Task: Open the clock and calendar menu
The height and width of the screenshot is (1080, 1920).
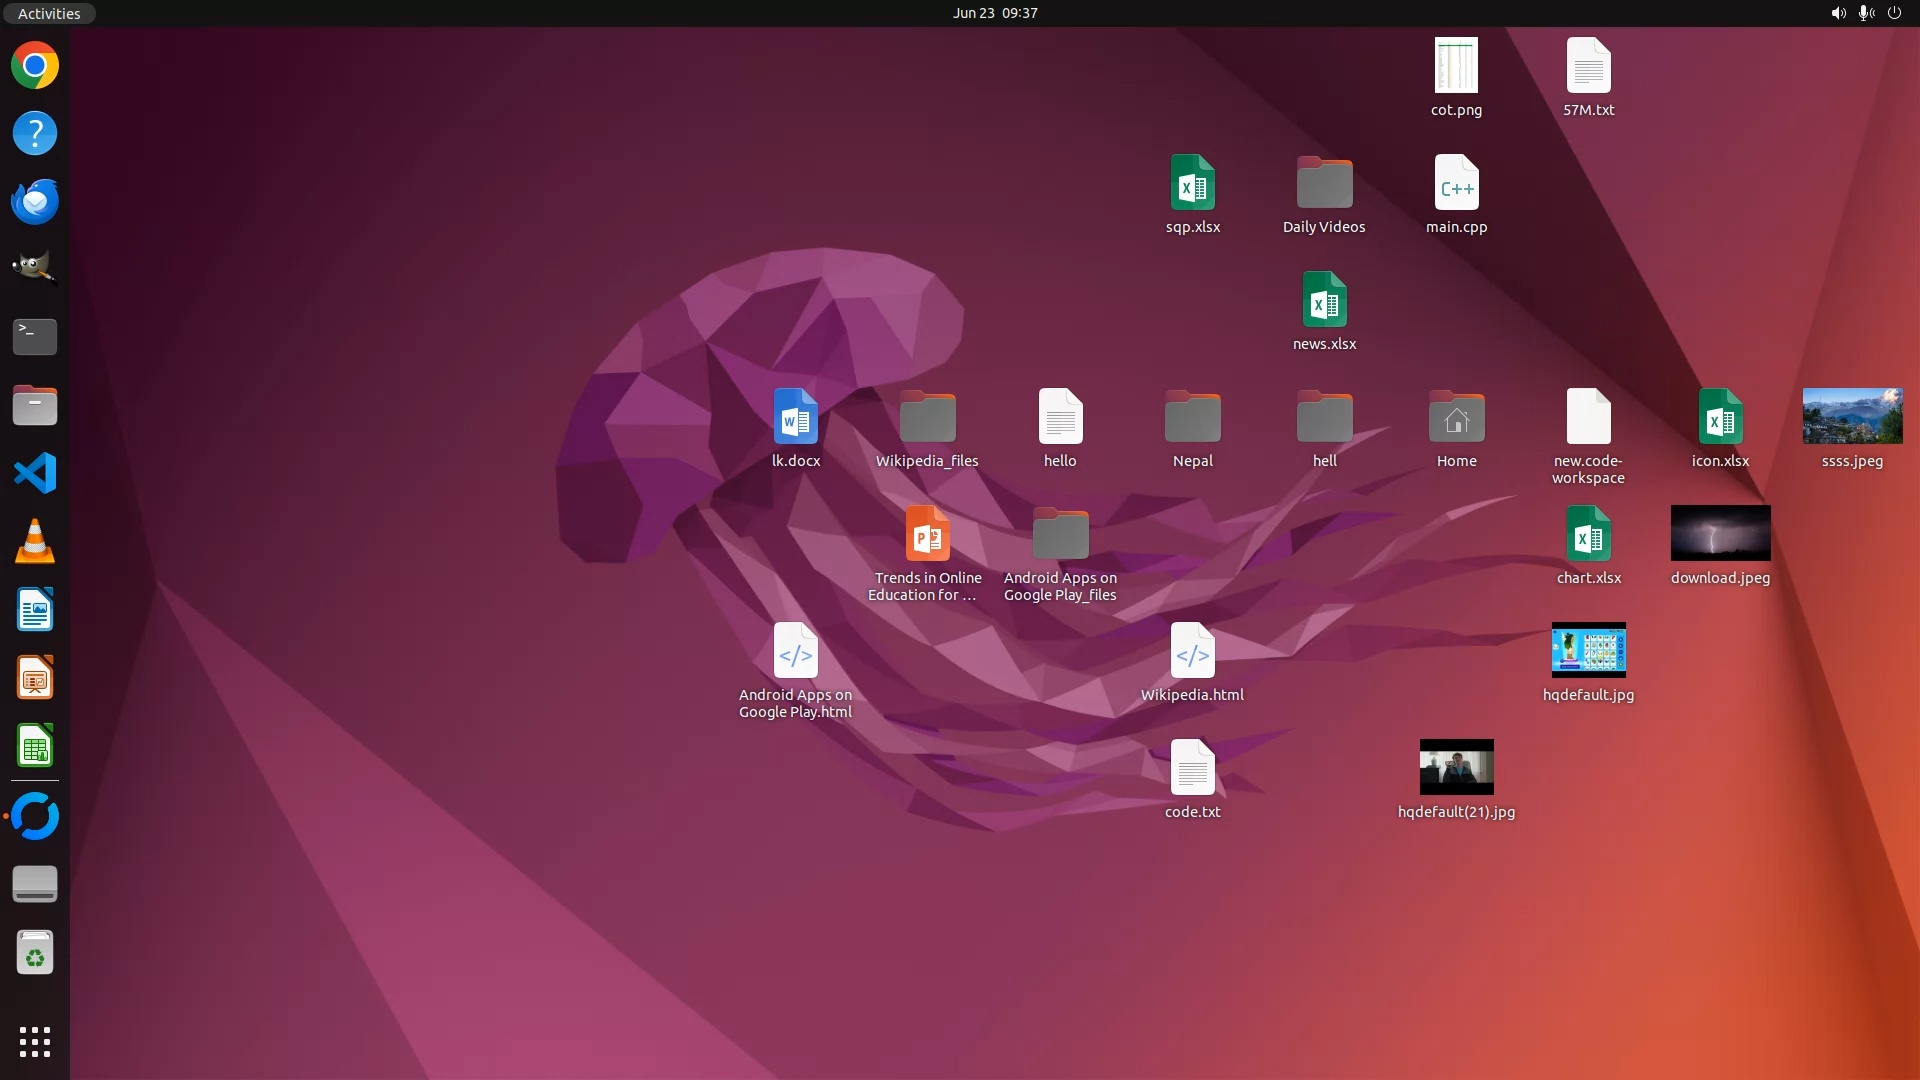Action: coord(994,13)
